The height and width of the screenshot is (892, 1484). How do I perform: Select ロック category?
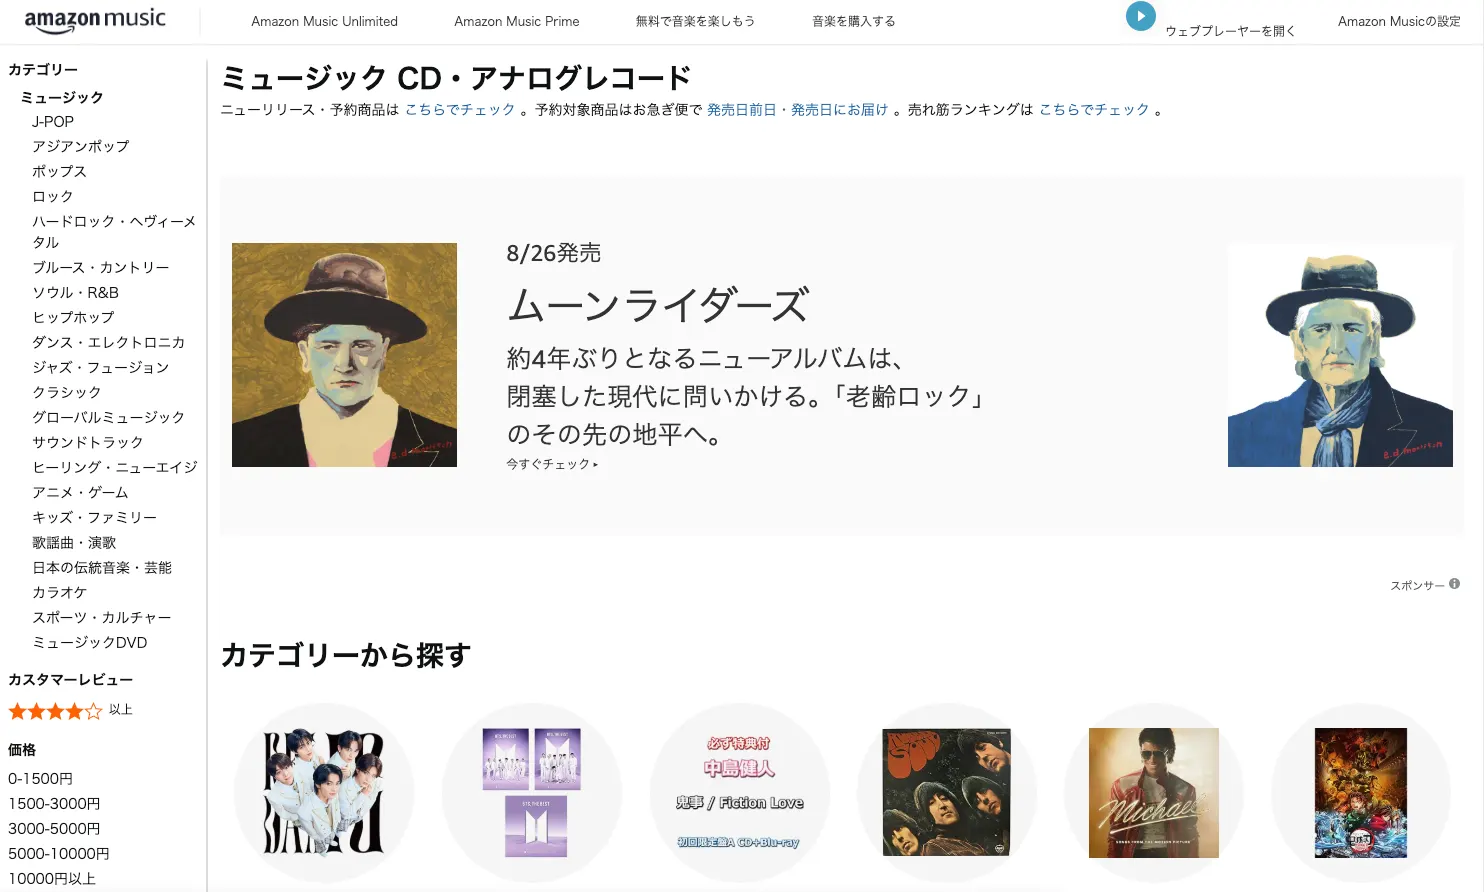[53, 196]
